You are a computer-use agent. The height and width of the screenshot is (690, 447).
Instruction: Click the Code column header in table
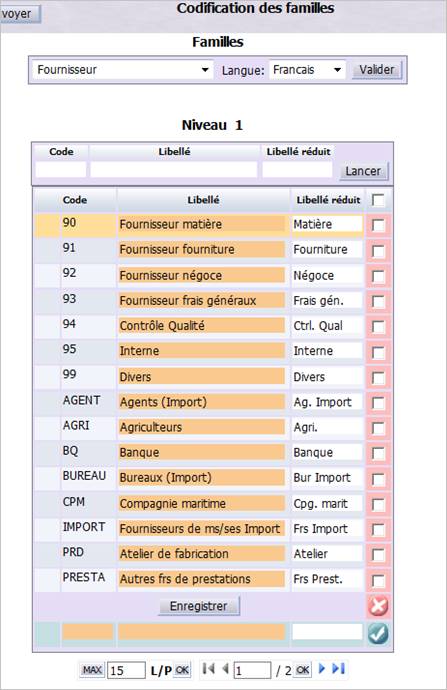(75, 200)
